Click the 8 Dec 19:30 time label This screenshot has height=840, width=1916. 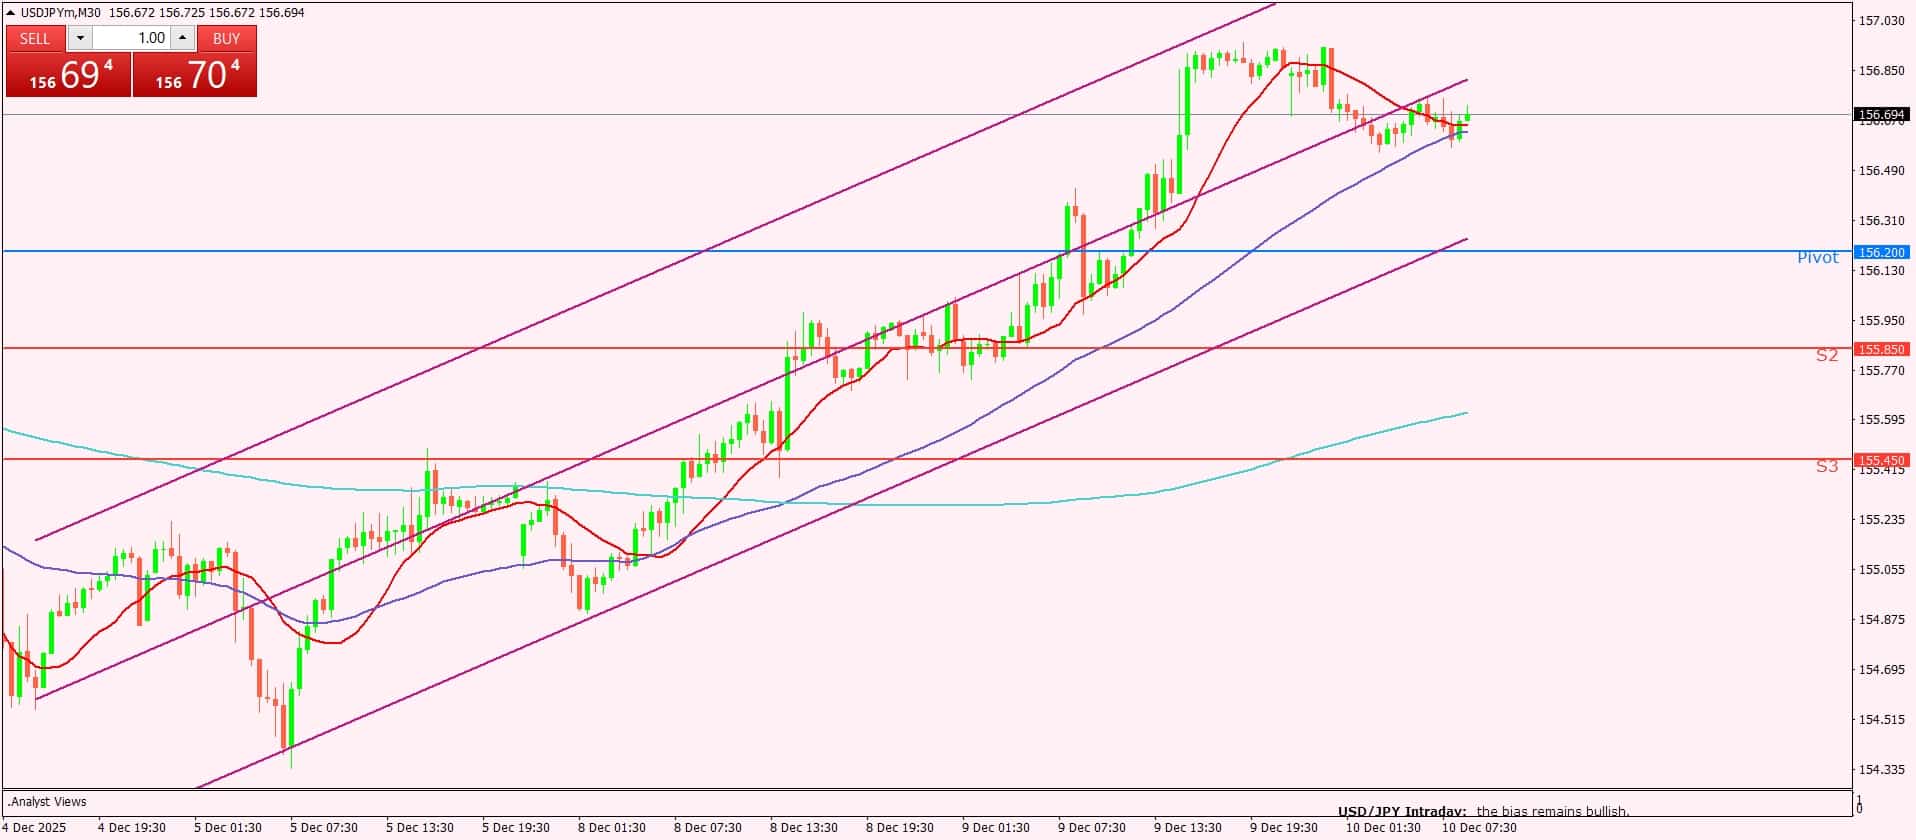click(x=900, y=828)
